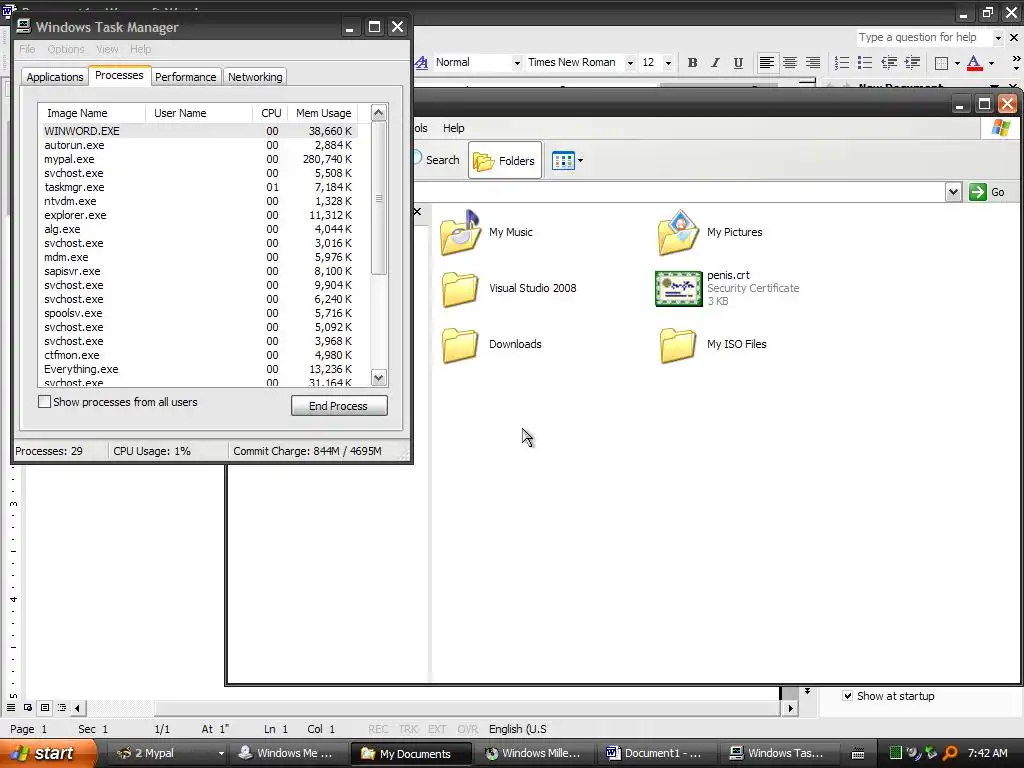Image resolution: width=1024 pixels, height=768 pixels.
Task: Sort processes by Mem Usage column
Action: tap(323, 113)
